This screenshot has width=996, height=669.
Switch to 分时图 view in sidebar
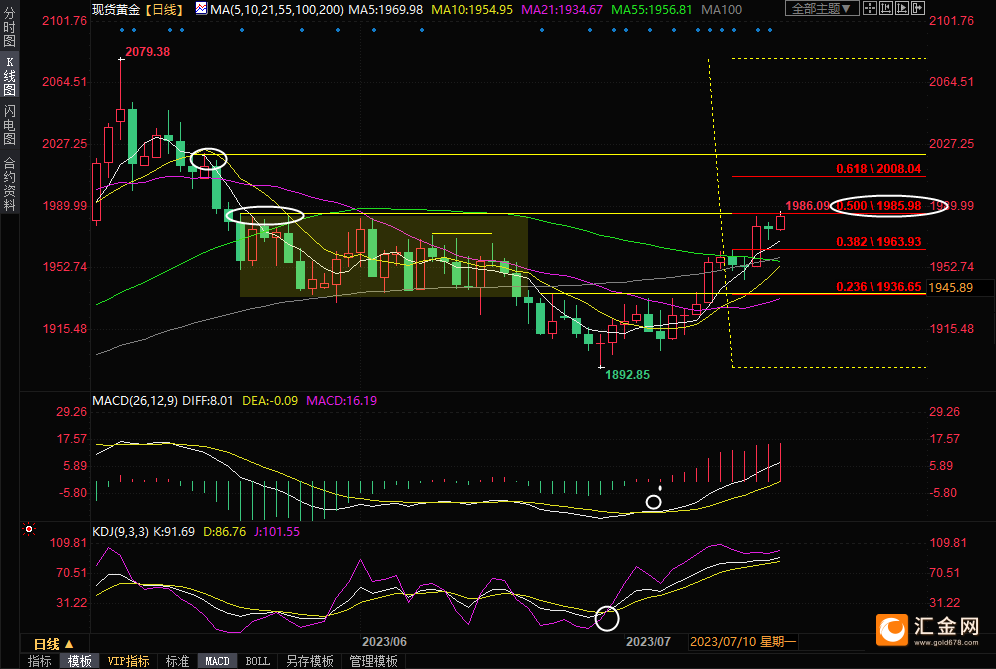9,25
